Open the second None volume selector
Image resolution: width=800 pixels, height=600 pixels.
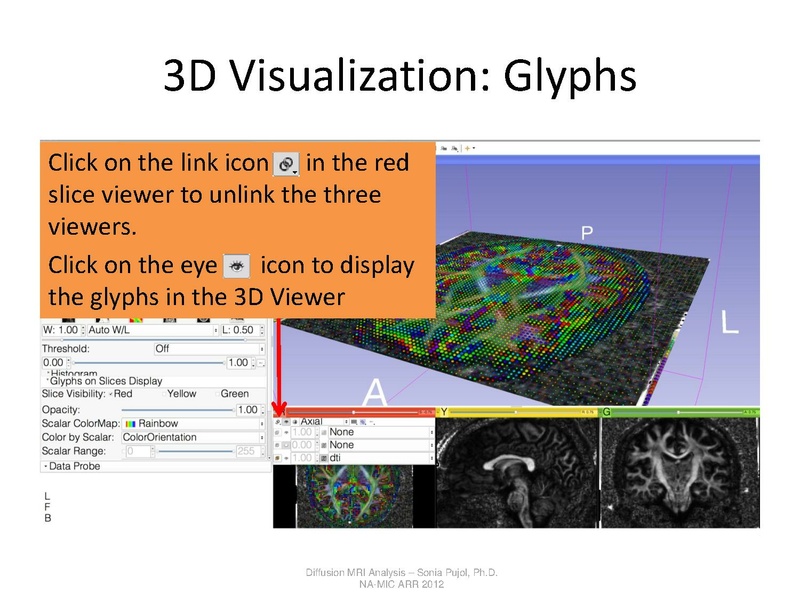(x=382, y=445)
